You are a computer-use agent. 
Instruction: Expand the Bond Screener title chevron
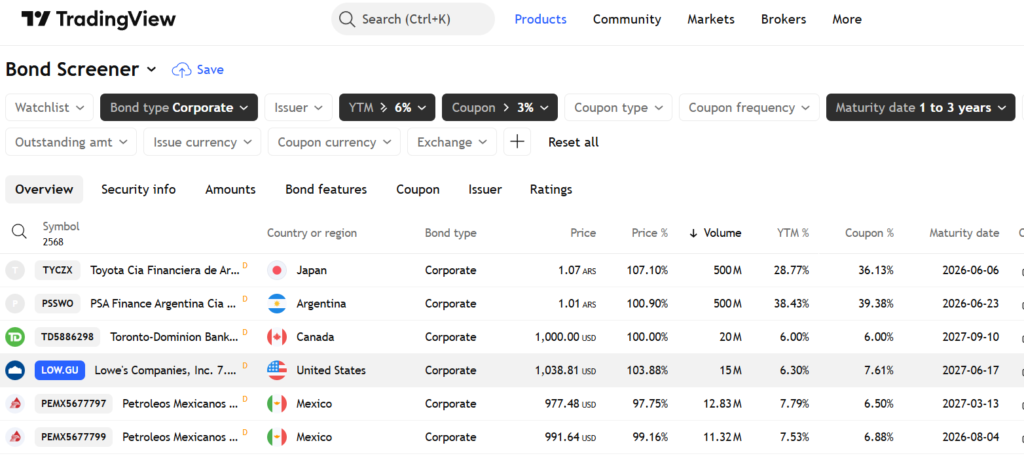pyautogui.click(x=152, y=69)
